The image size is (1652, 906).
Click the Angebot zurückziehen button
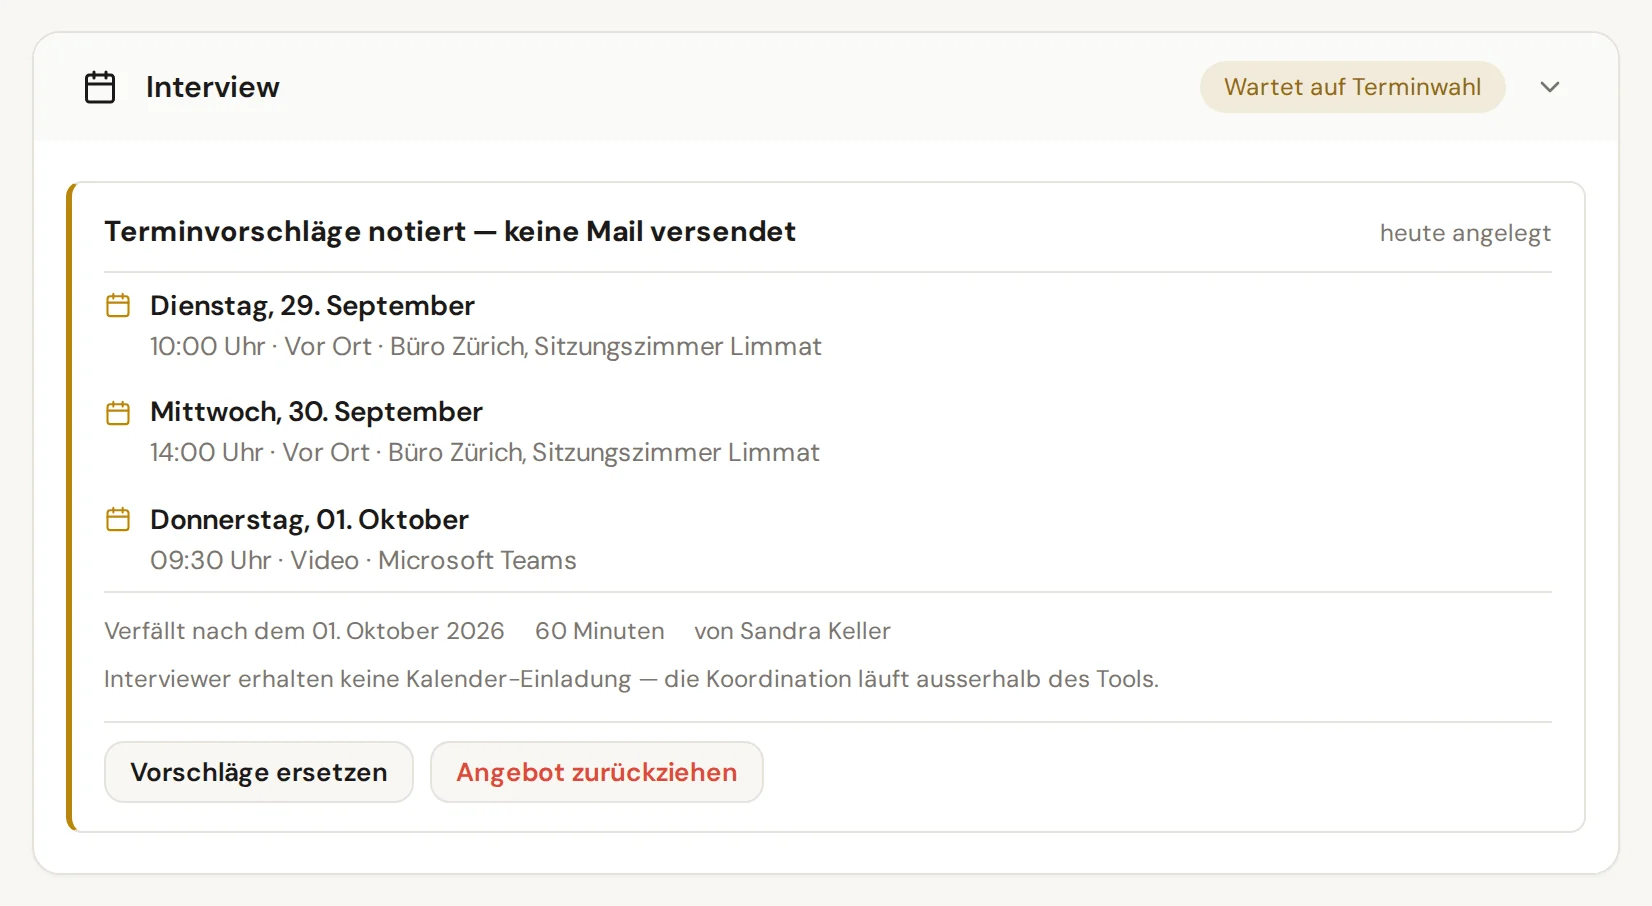[x=597, y=772]
